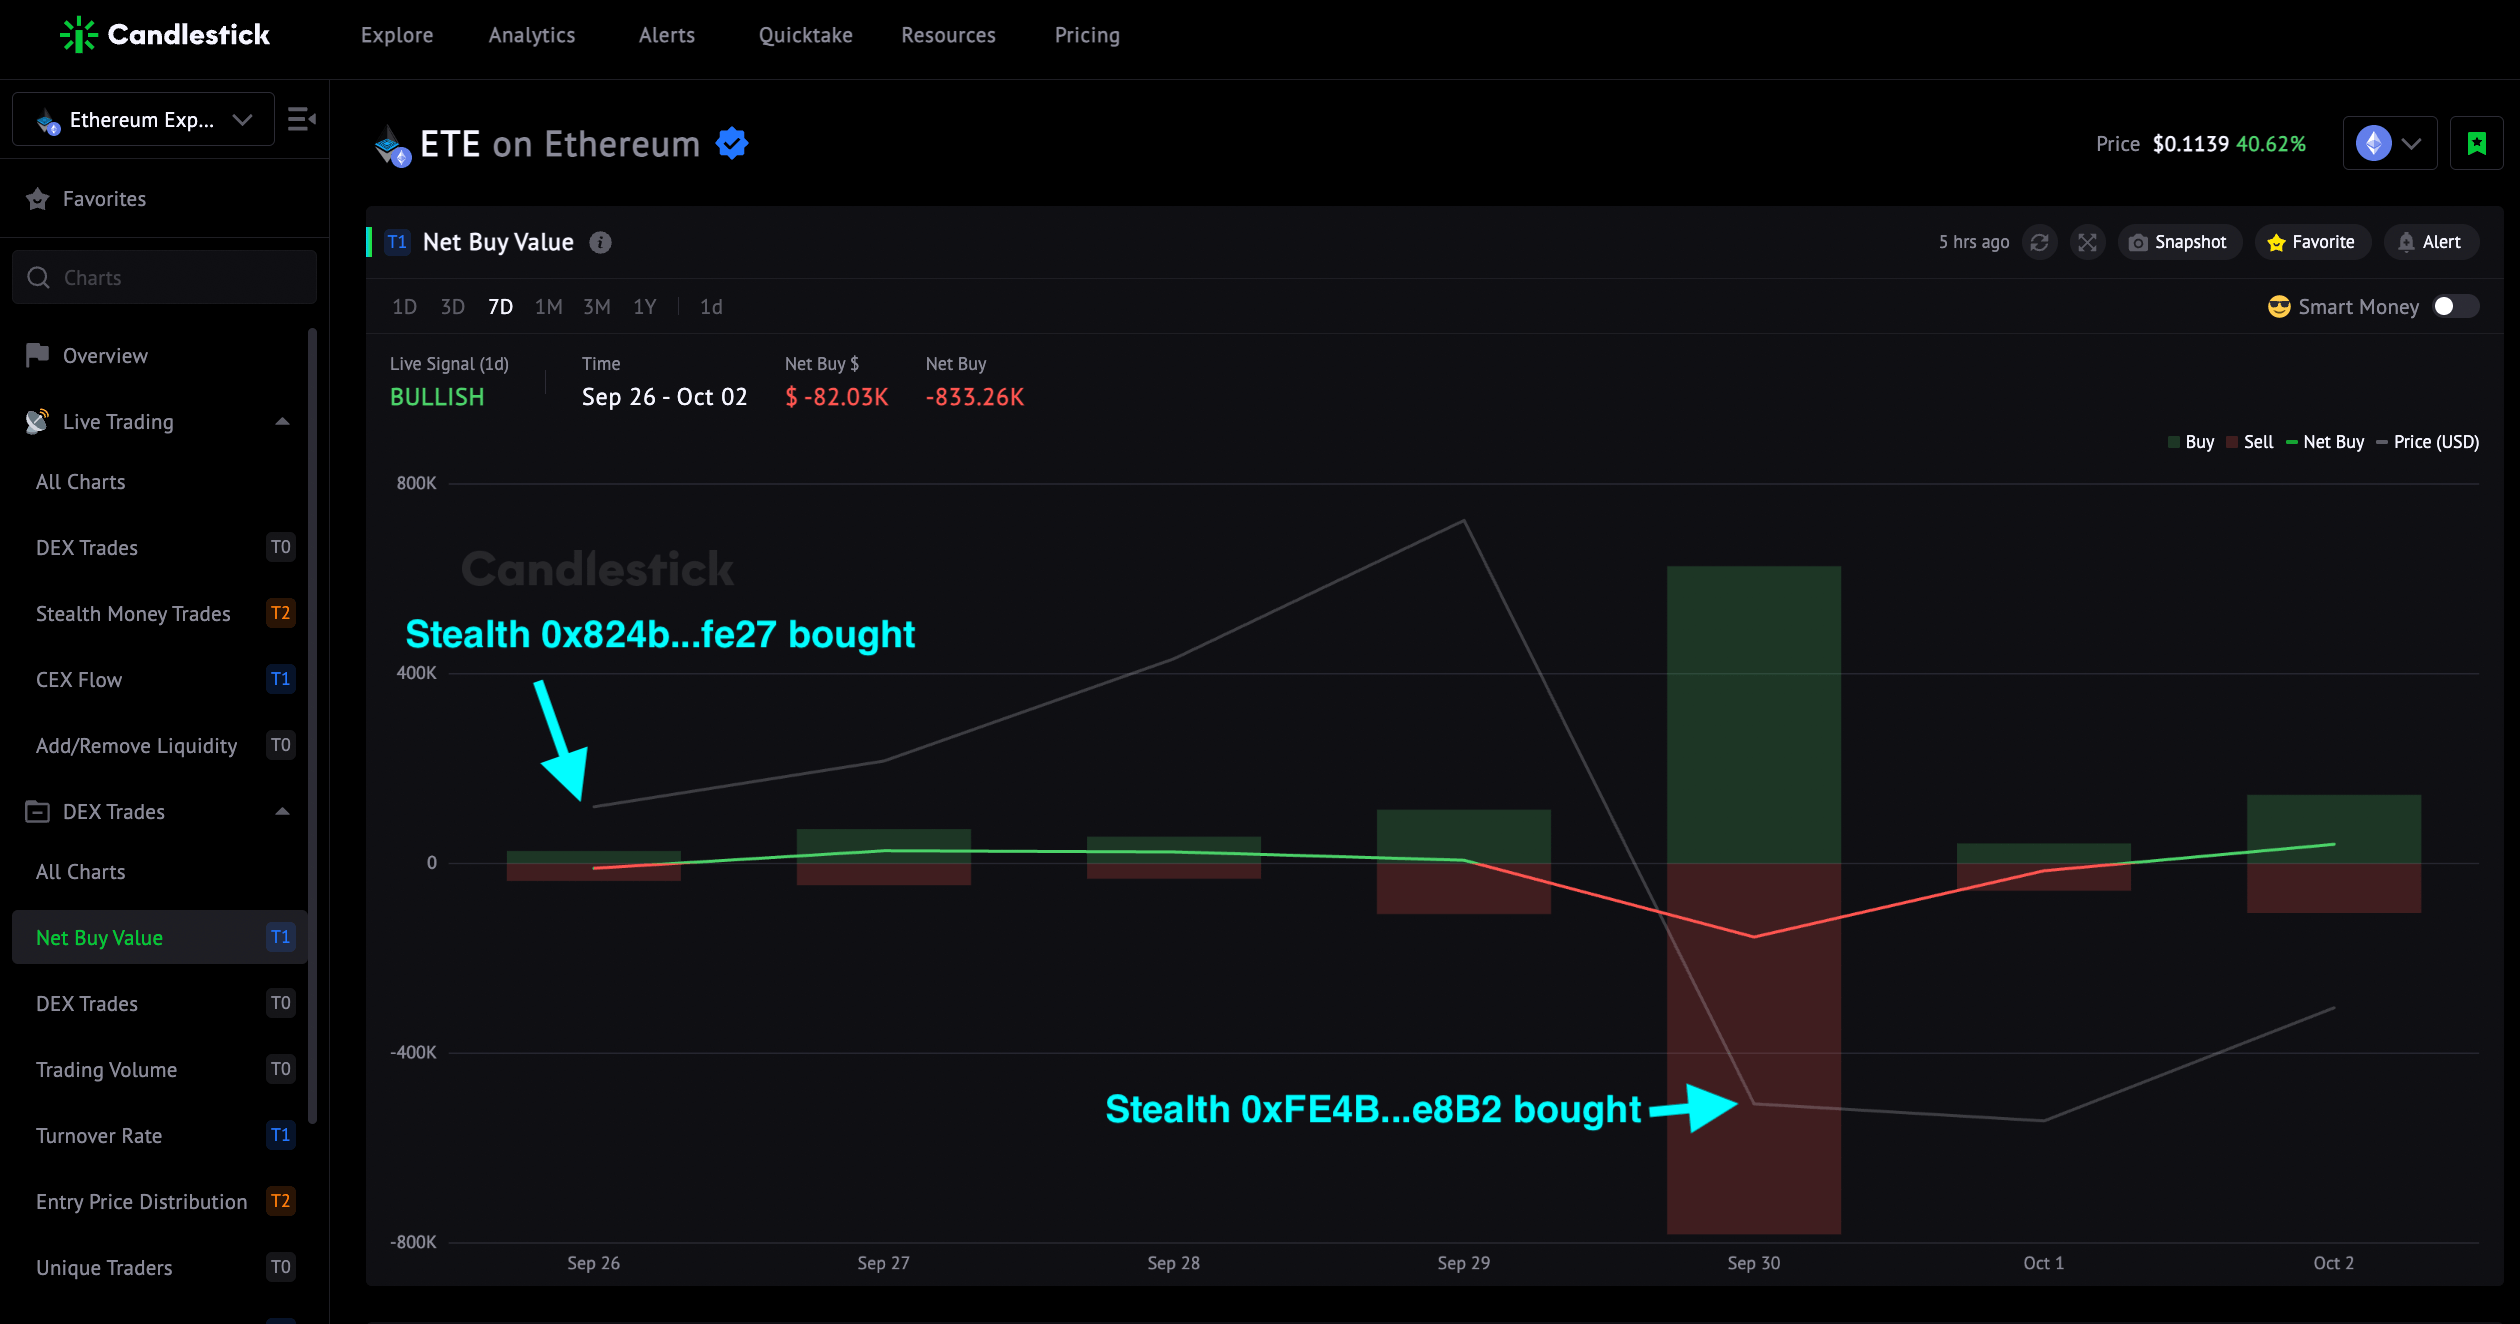2520x1324 pixels.
Task: Open Net Buy Value info tooltip icon
Action: [600, 242]
